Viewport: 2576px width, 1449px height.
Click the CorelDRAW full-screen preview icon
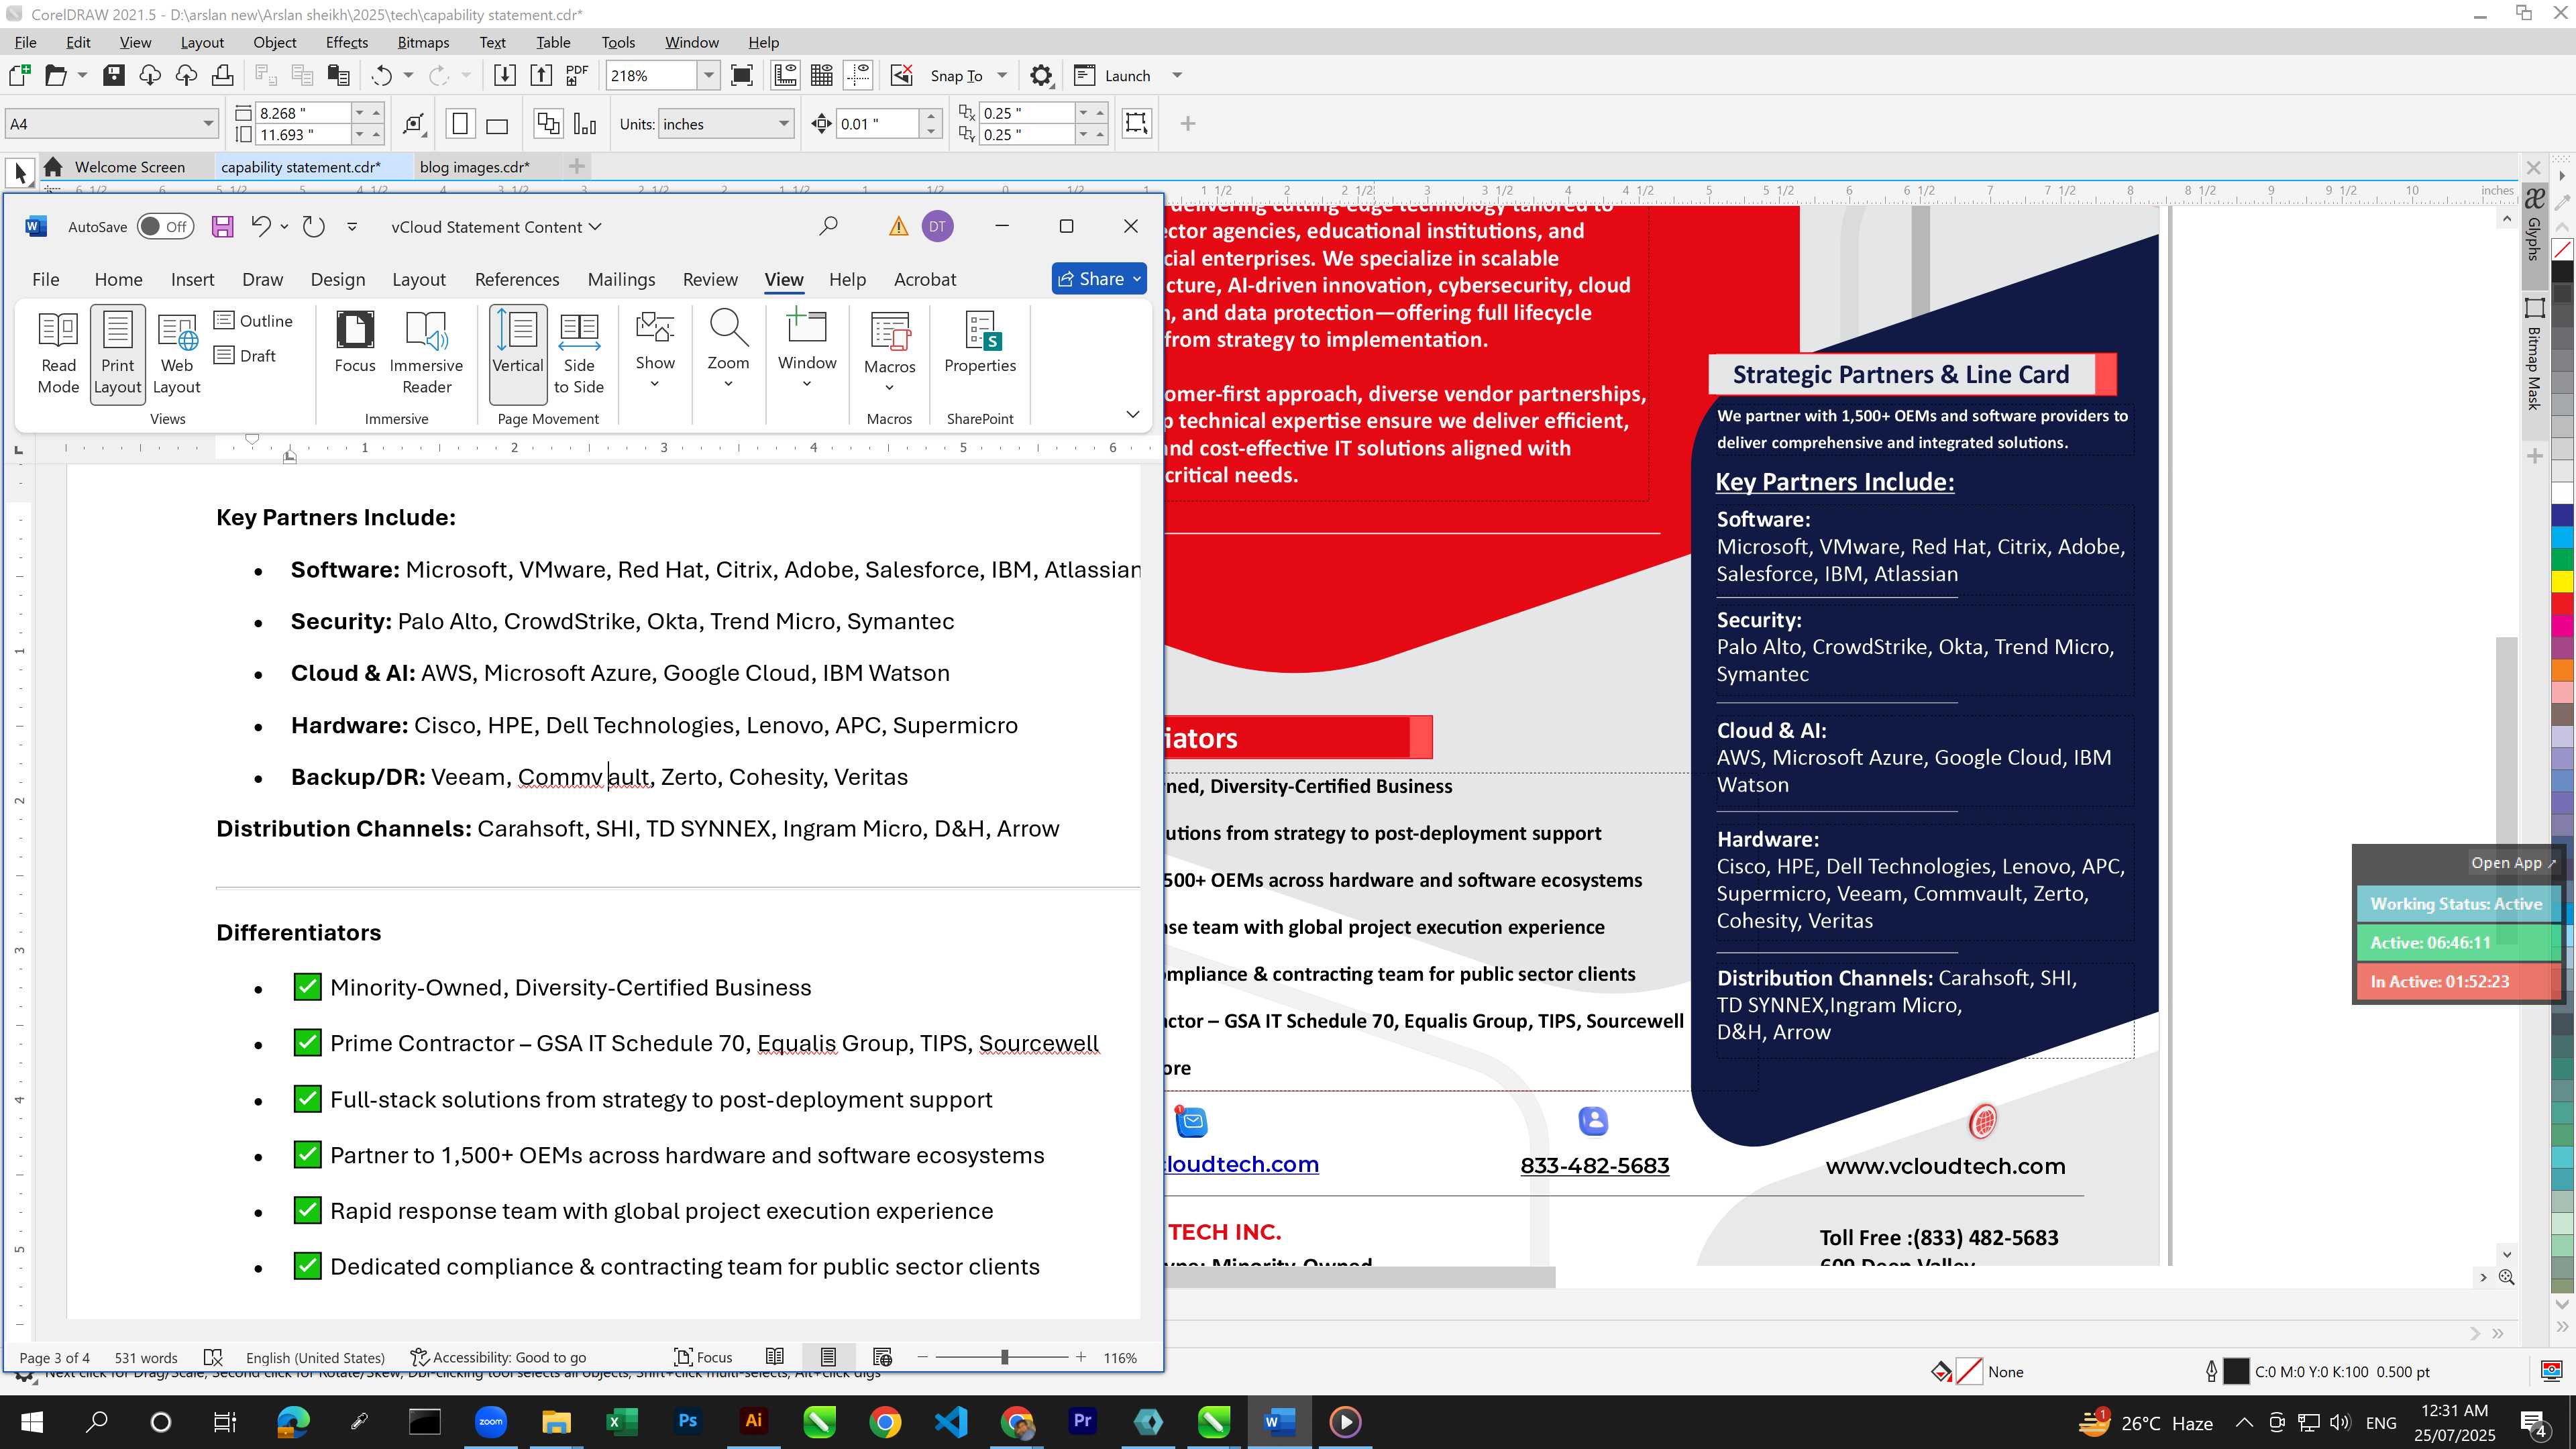[x=742, y=75]
